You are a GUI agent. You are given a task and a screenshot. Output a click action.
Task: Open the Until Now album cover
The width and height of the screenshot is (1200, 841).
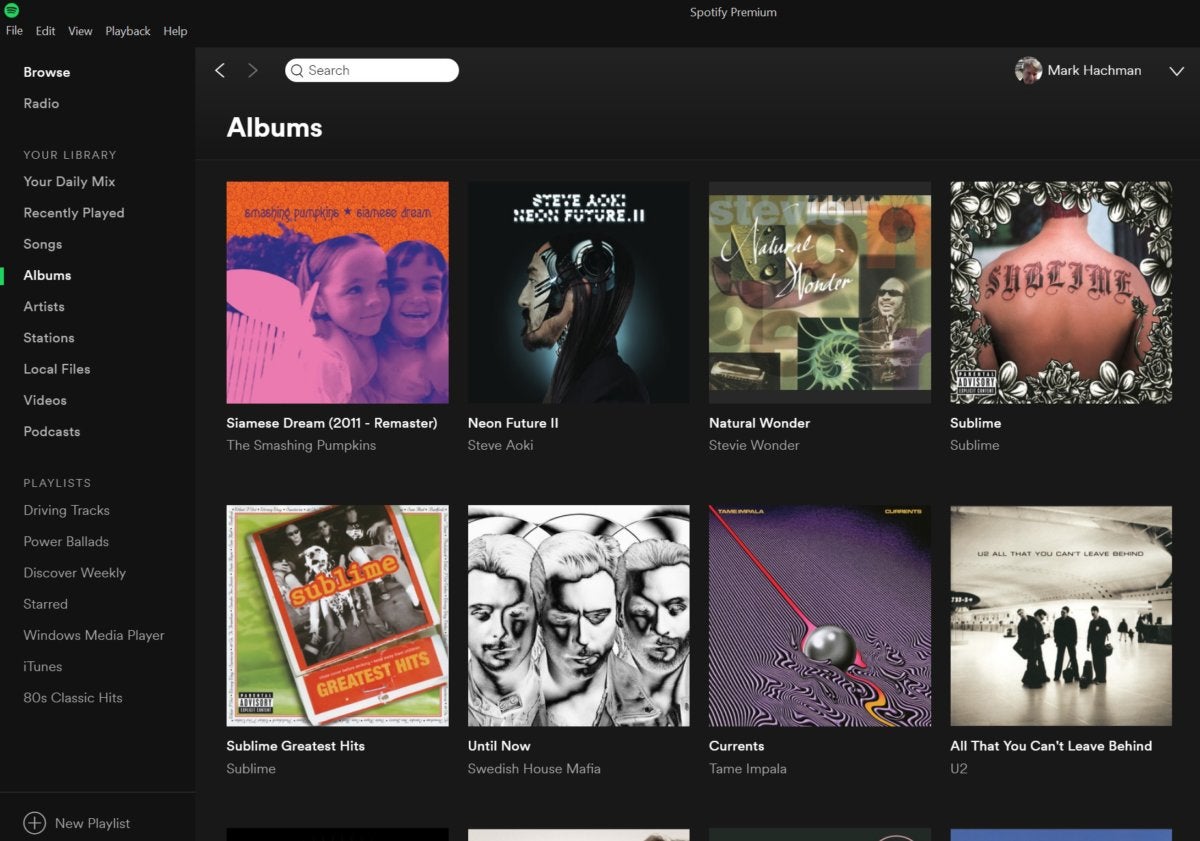[x=579, y=615]
